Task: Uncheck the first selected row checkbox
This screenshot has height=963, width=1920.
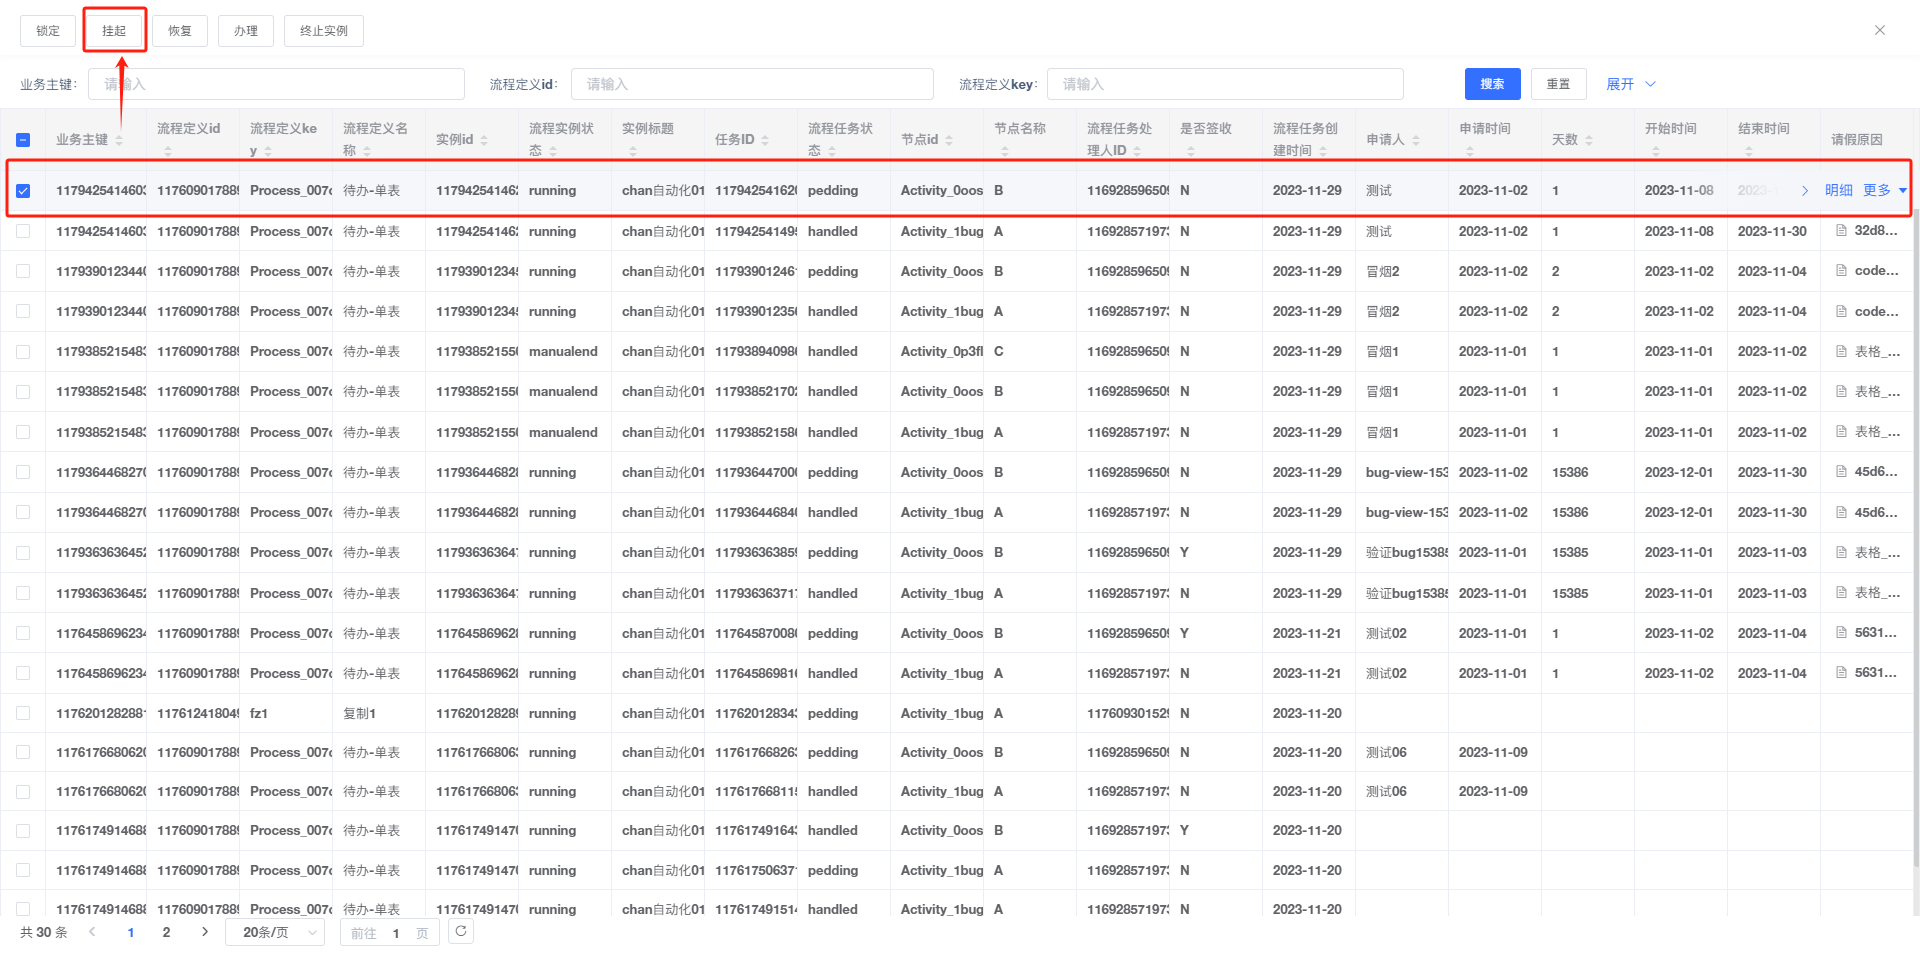Action: click(23, 190)
